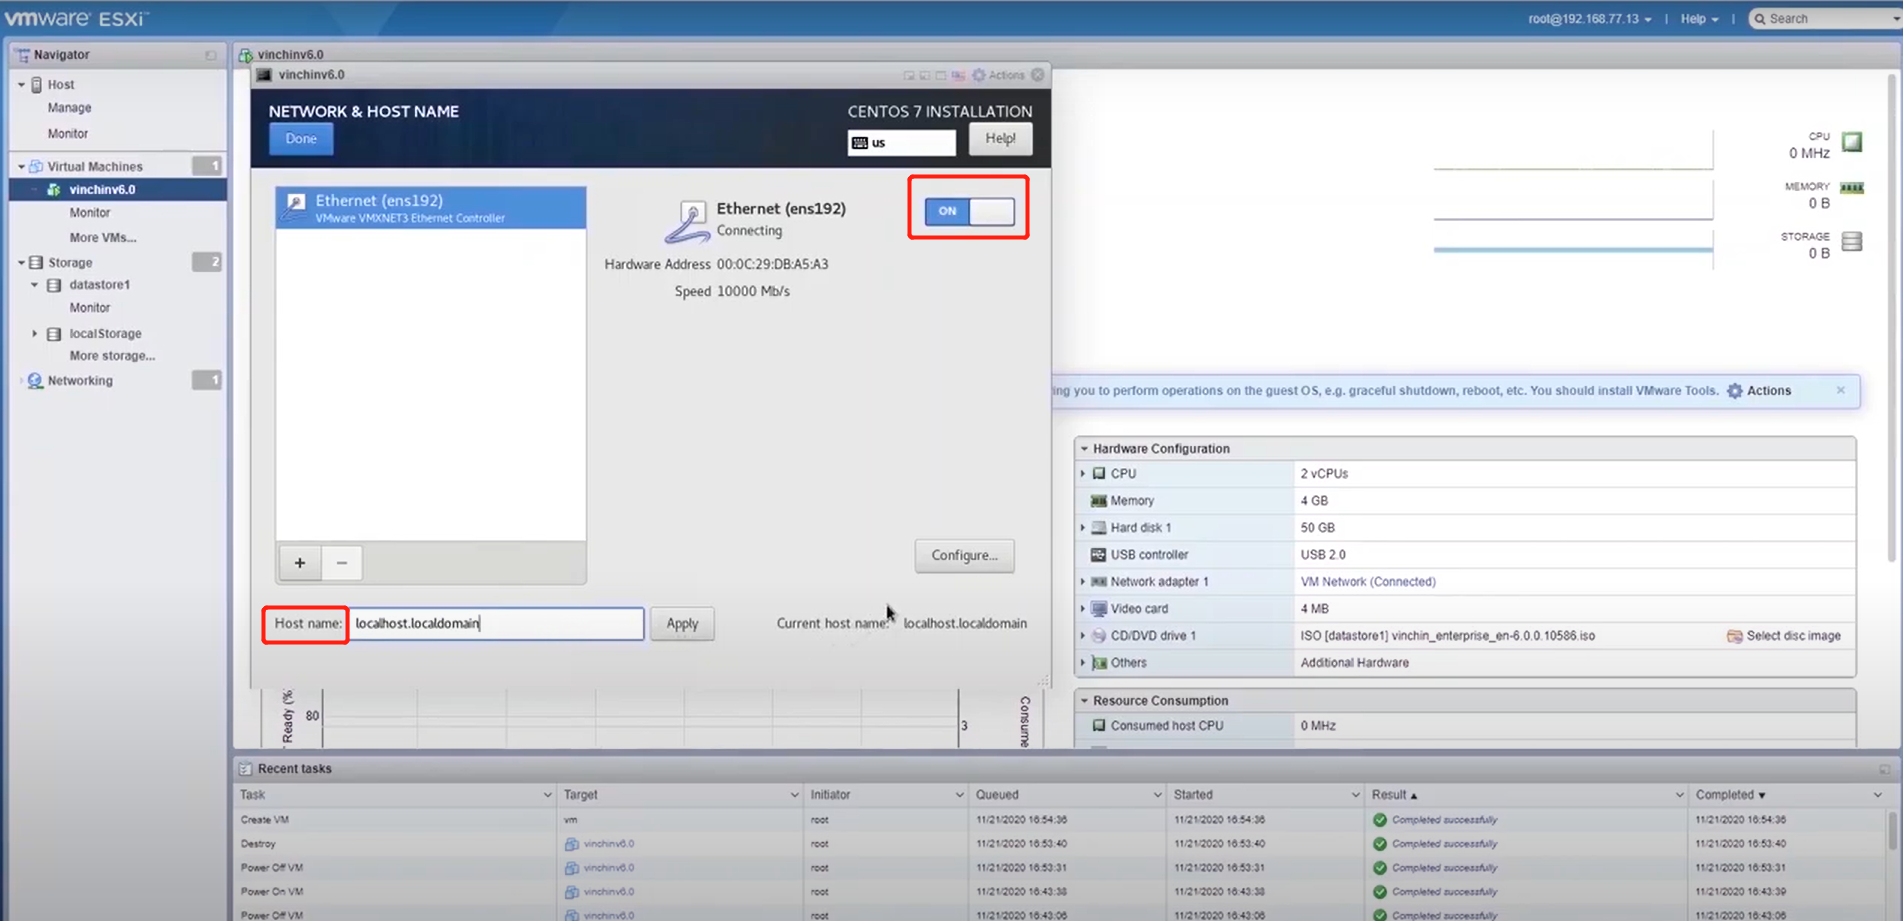Click the Memory icon in summary
Image resolution: width=1903 pixels, height=921 pixels.
click(x=1852, y=188)
